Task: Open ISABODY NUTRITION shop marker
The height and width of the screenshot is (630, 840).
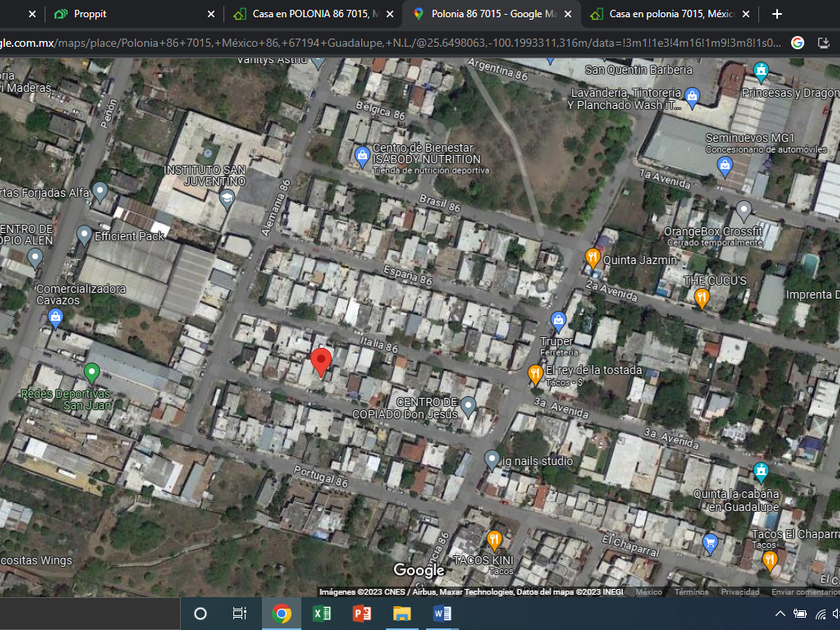Action: [362, 157]
